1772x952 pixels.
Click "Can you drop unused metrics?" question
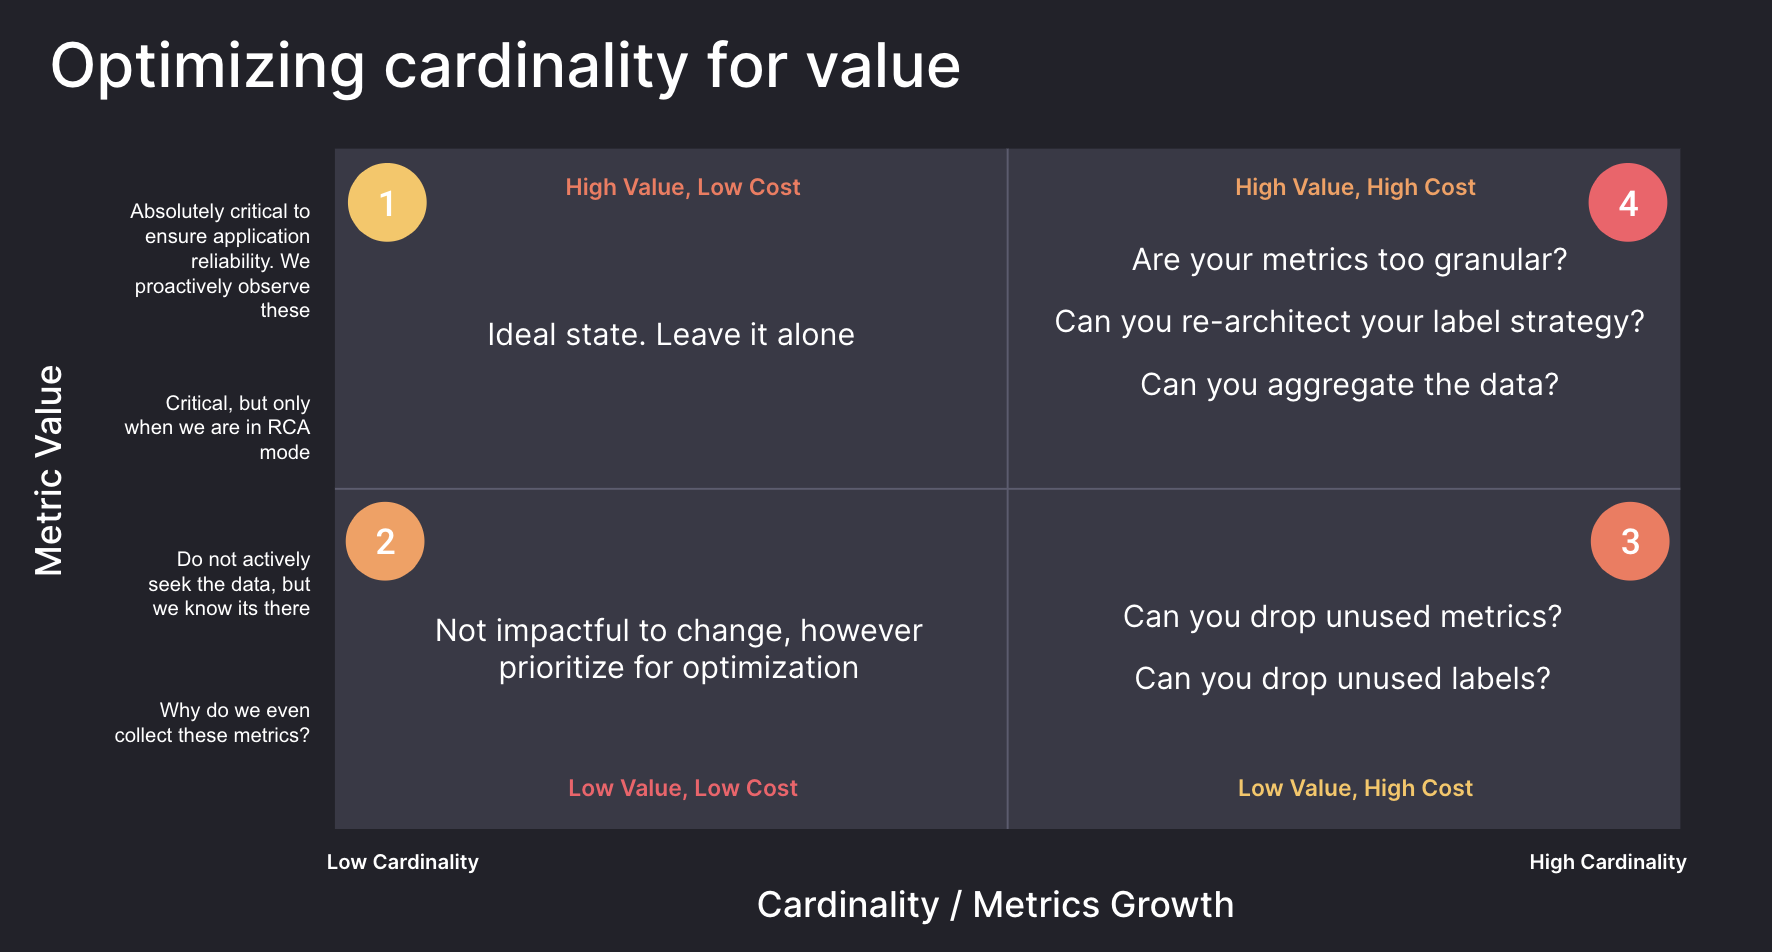(1342, 617)
